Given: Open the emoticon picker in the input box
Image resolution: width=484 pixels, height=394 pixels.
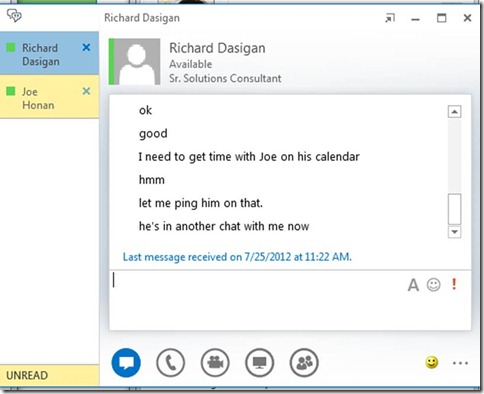Looking at the screenshot, I should point(433,285).
